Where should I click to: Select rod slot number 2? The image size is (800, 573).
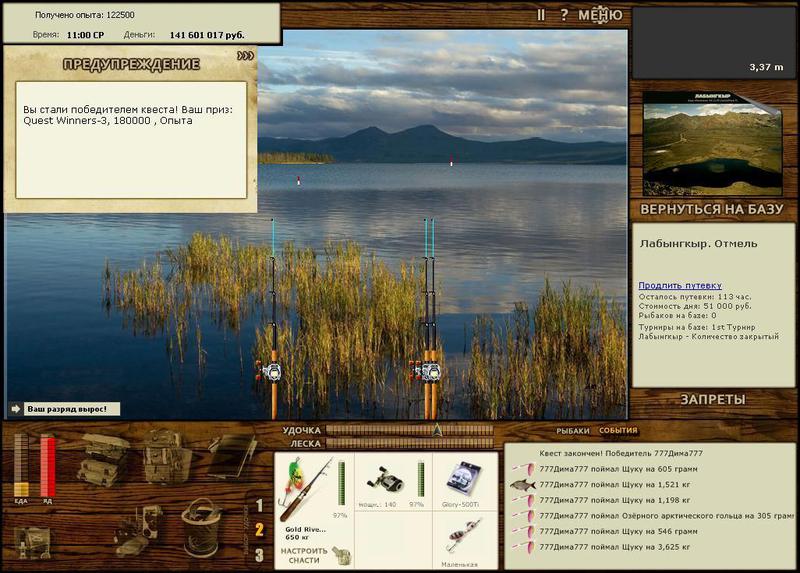point(259,530)
